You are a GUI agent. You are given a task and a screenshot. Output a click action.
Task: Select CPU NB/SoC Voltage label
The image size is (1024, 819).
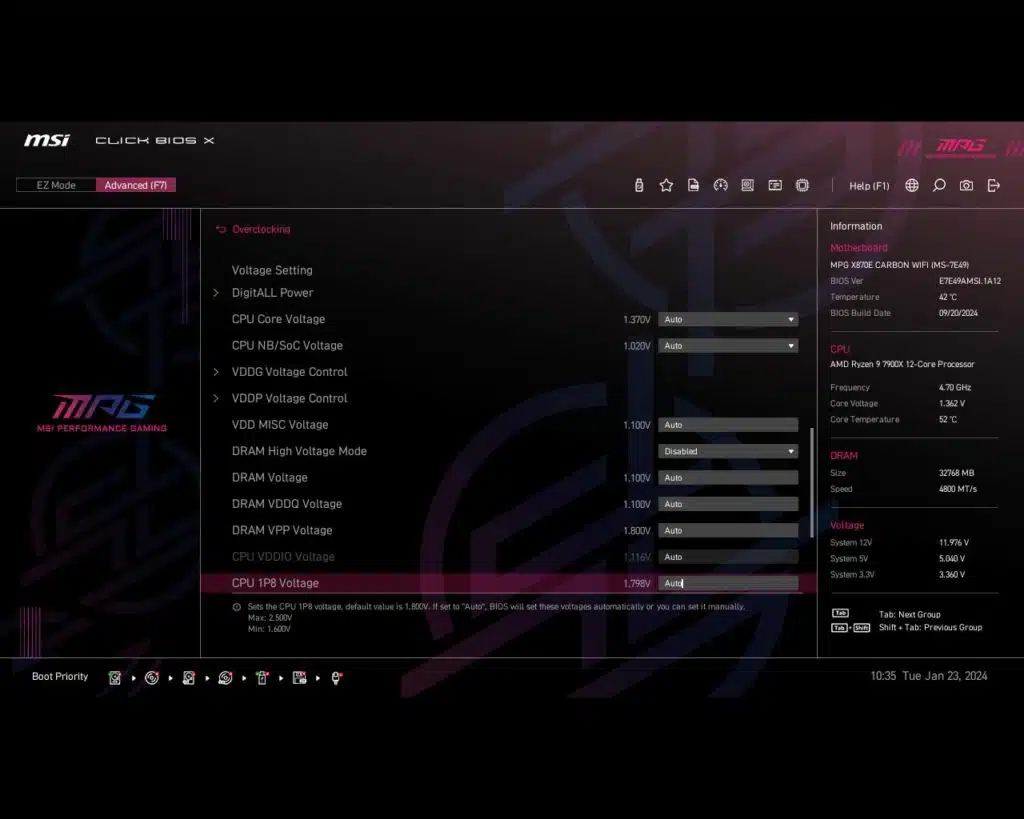tap(287, 345)
